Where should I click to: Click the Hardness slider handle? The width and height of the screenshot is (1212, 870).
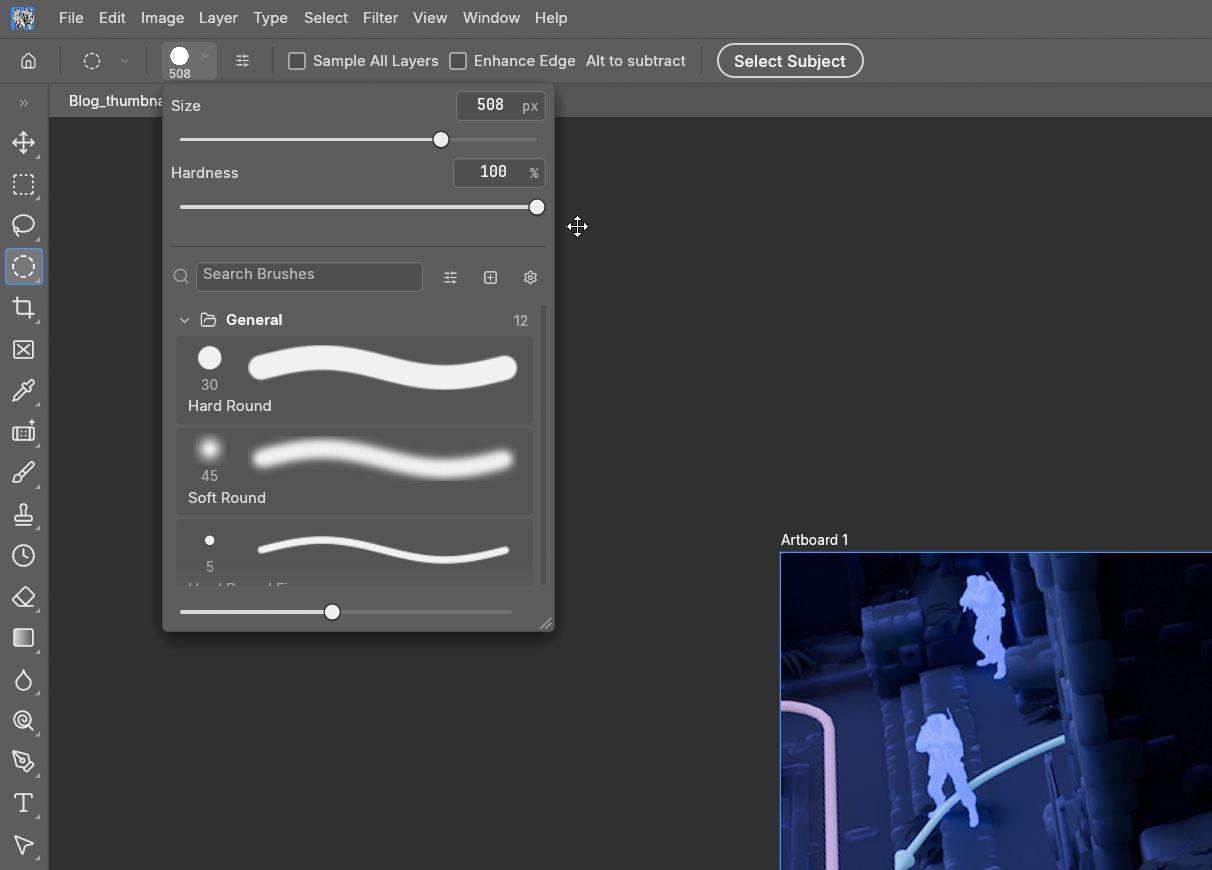click(537, 207)
